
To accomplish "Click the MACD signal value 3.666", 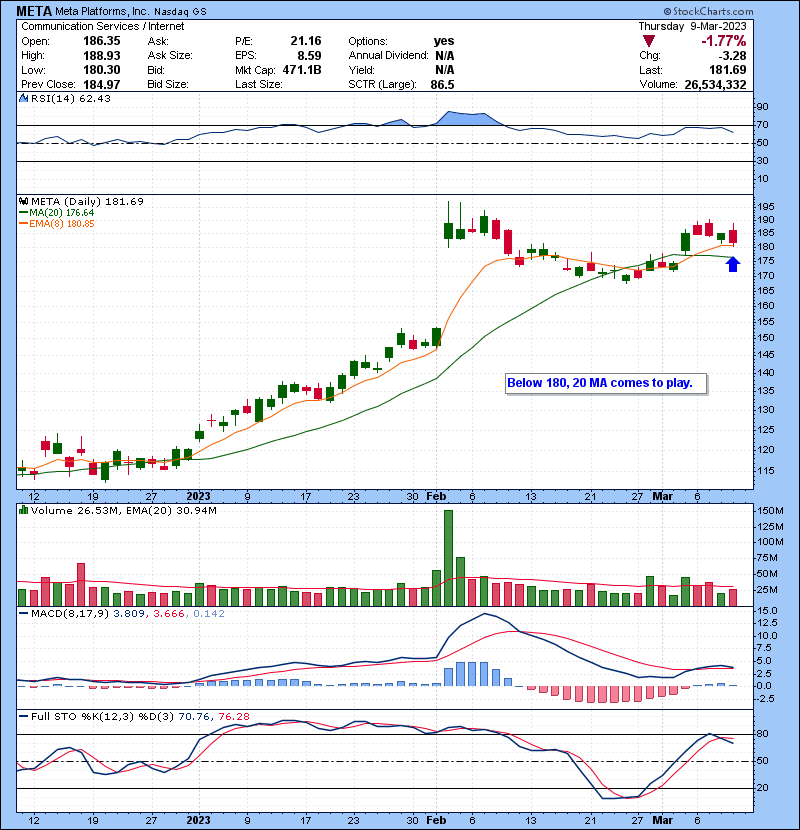I will (168, 614).
